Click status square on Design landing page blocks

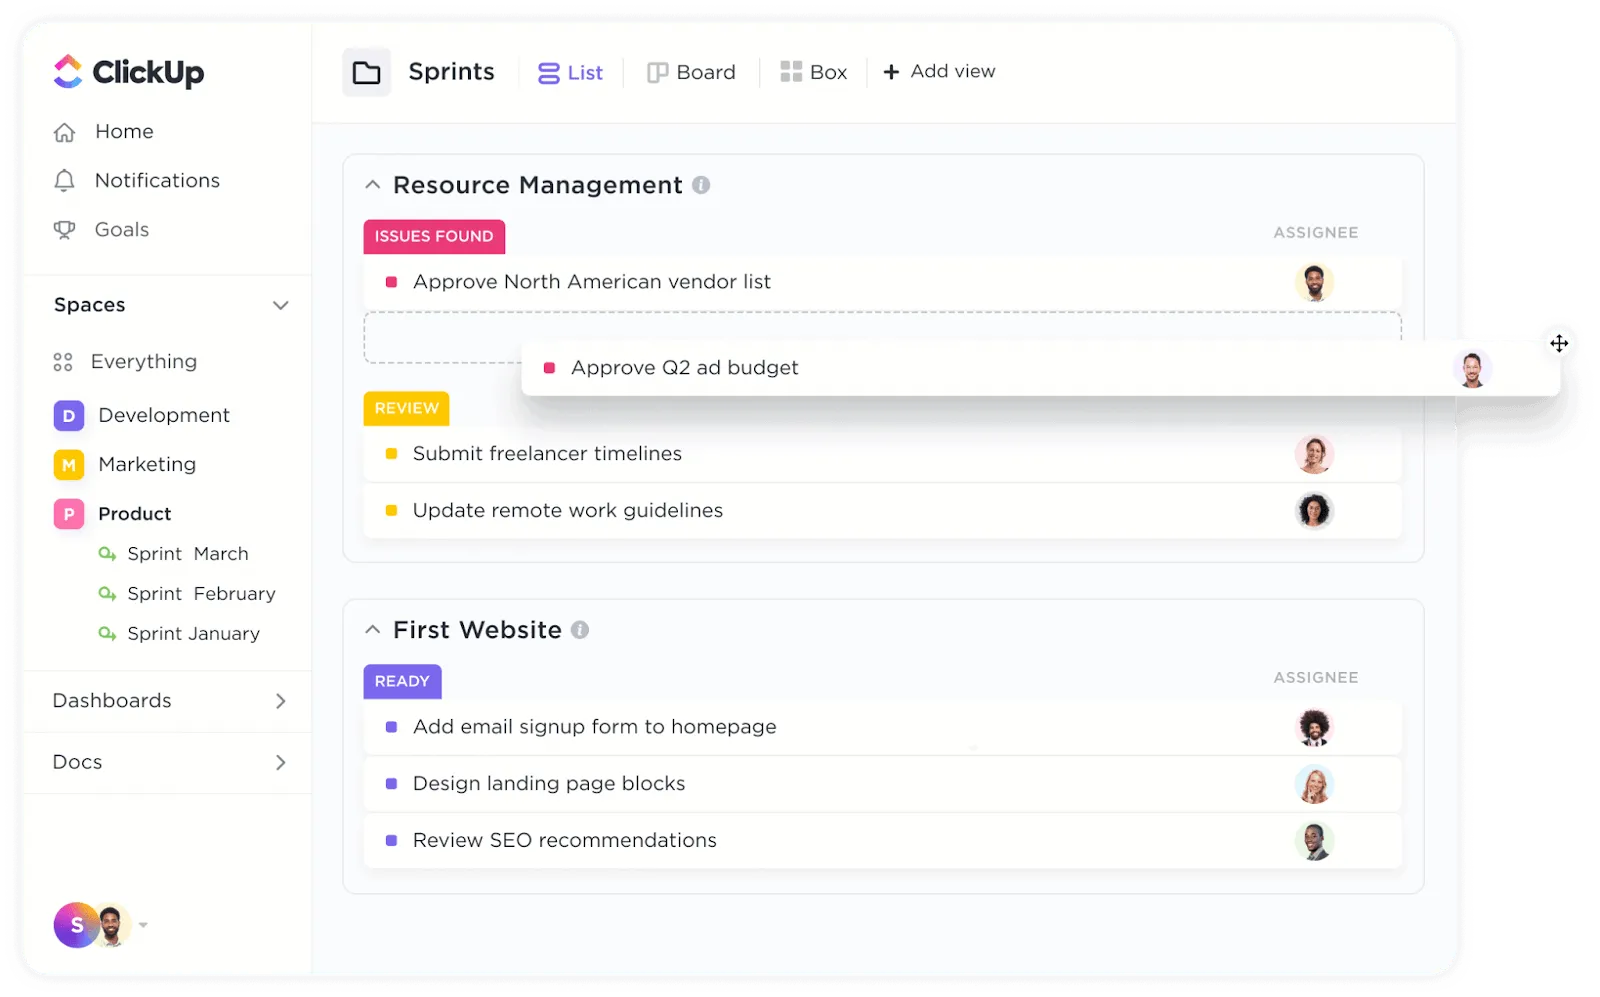pyautogui.click(x=392, y=784)
